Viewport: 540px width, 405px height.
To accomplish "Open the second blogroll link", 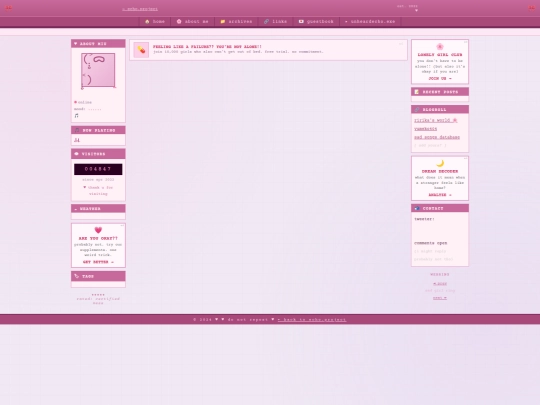I will [426, 129].
